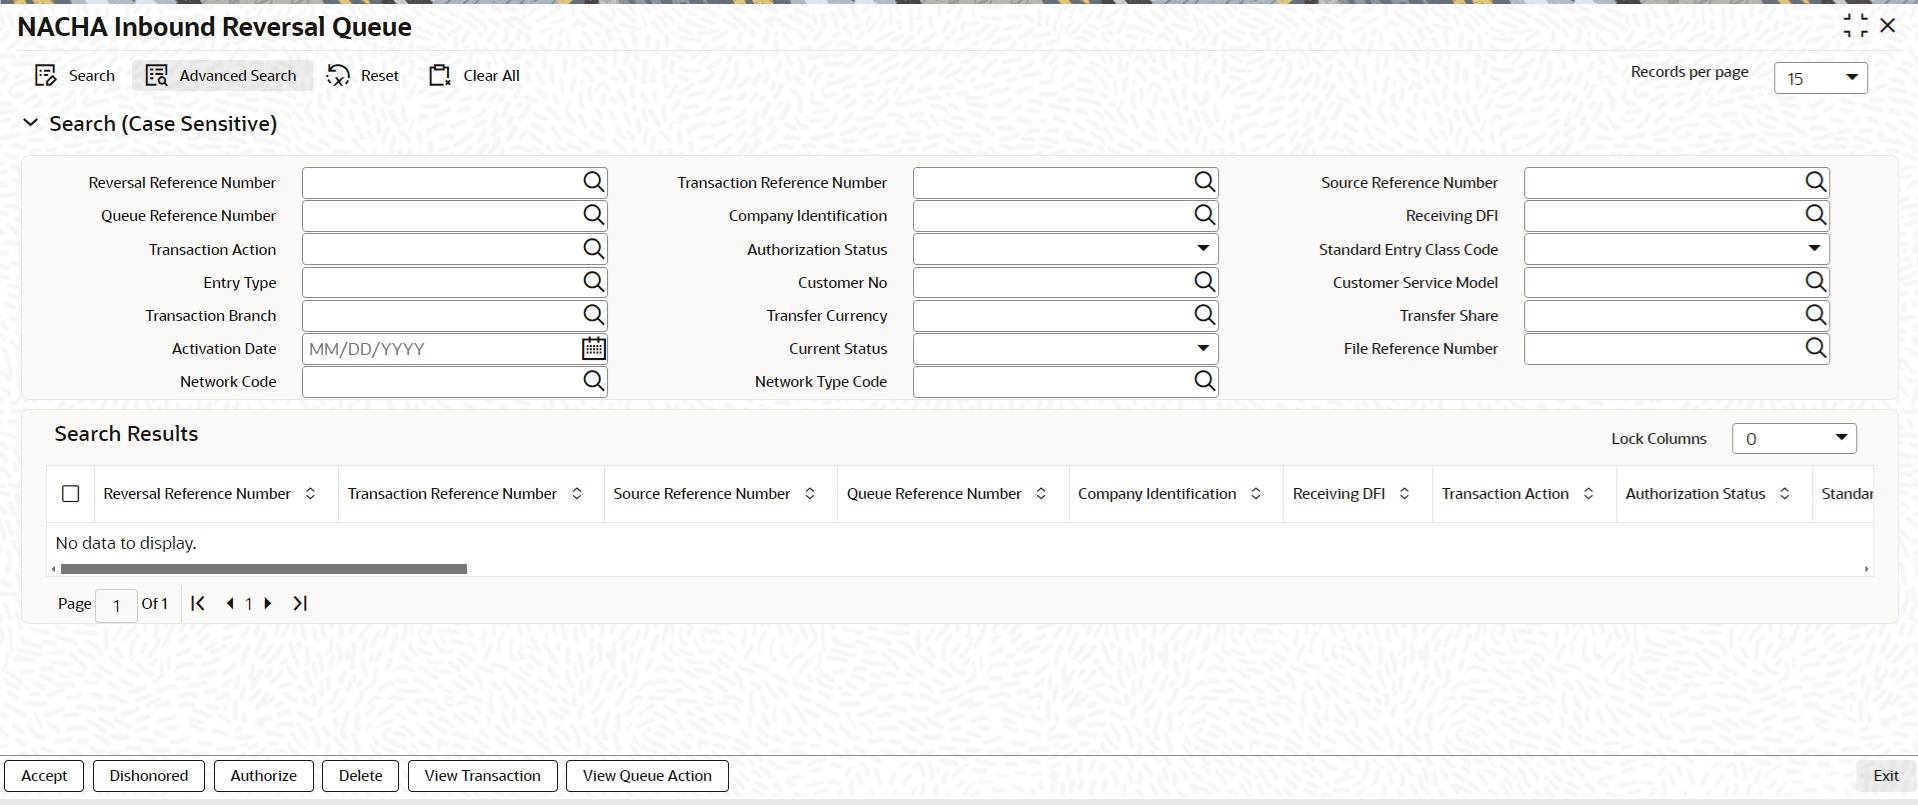
Task: Go to next results page
Action: click(x=268, y=603)
